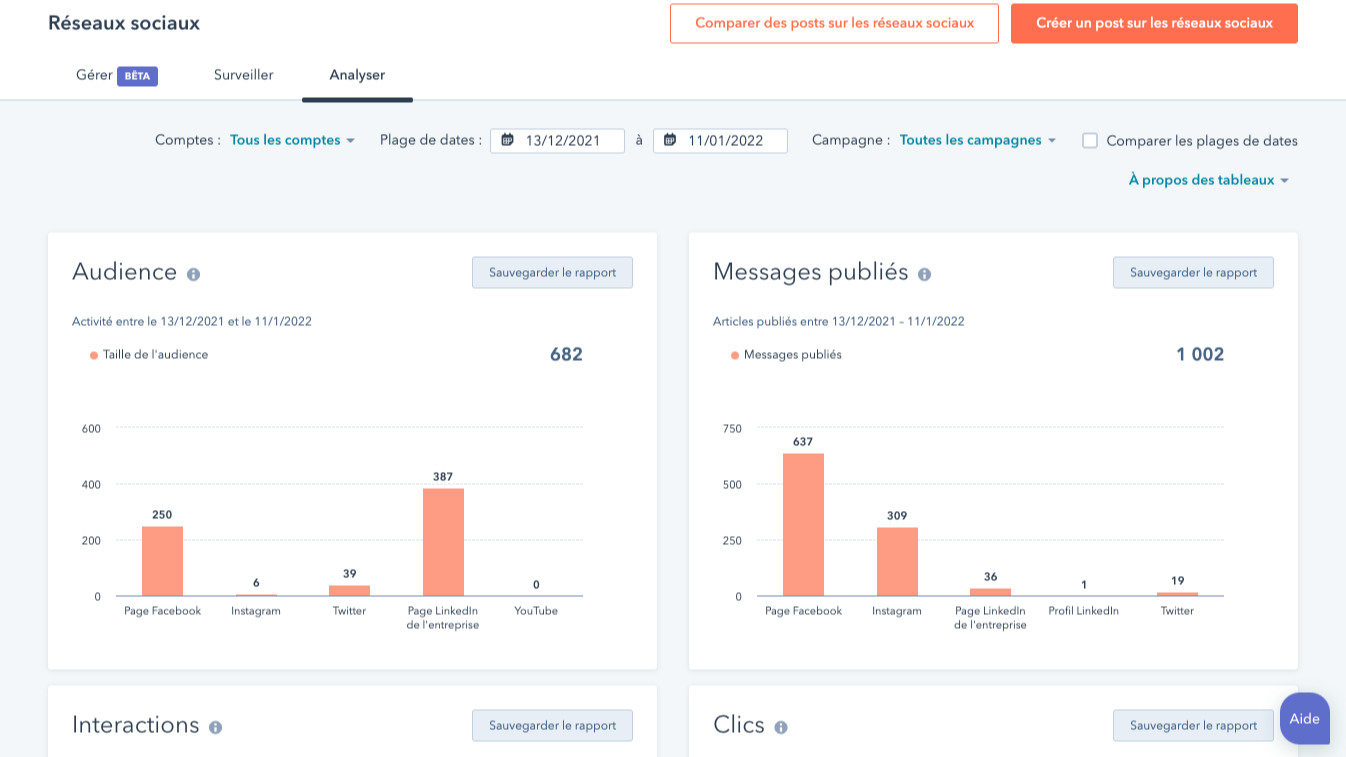Viewport: 1346px width, 757px height.
Task: Open the Gérer BÊTA tab
Action: (115, 74)
